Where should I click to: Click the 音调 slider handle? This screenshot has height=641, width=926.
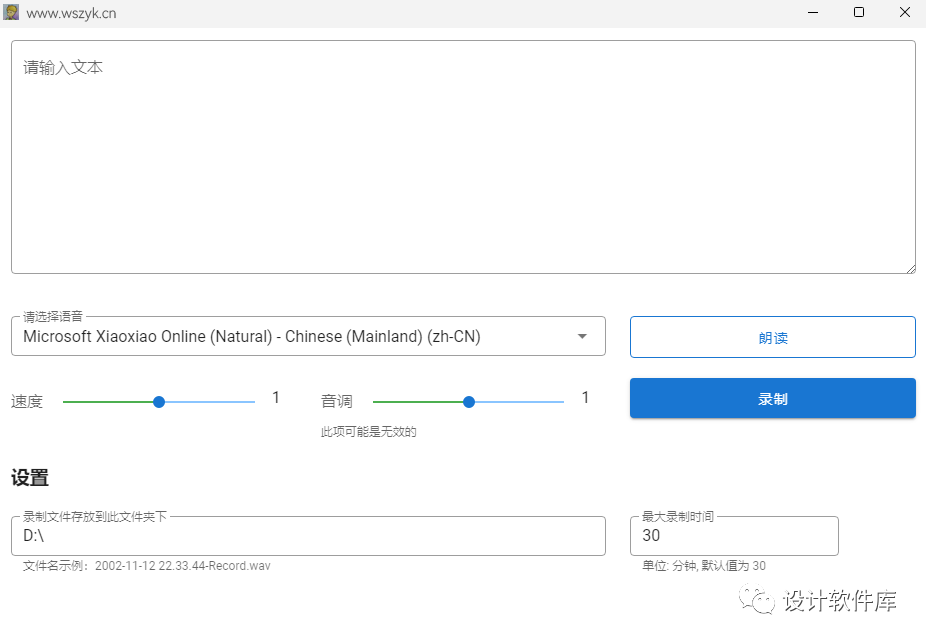click(x=469, y=402)
